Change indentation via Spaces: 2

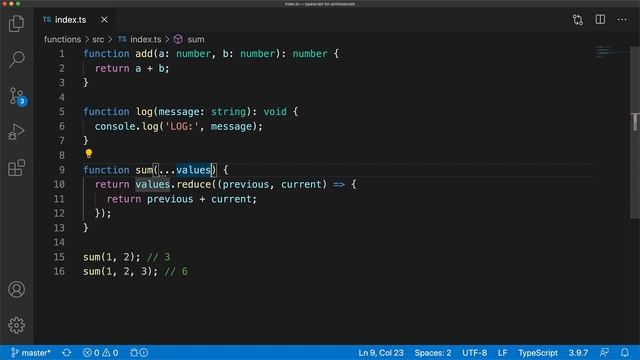coord(433,353)
